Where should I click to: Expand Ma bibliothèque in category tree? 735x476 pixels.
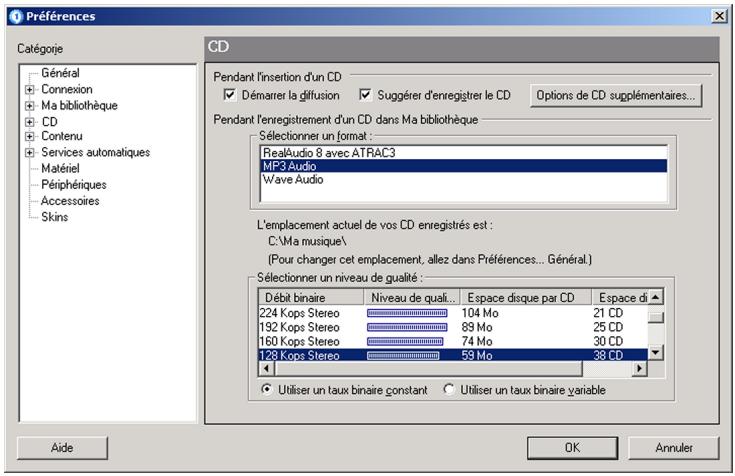(x=30, y=105)
